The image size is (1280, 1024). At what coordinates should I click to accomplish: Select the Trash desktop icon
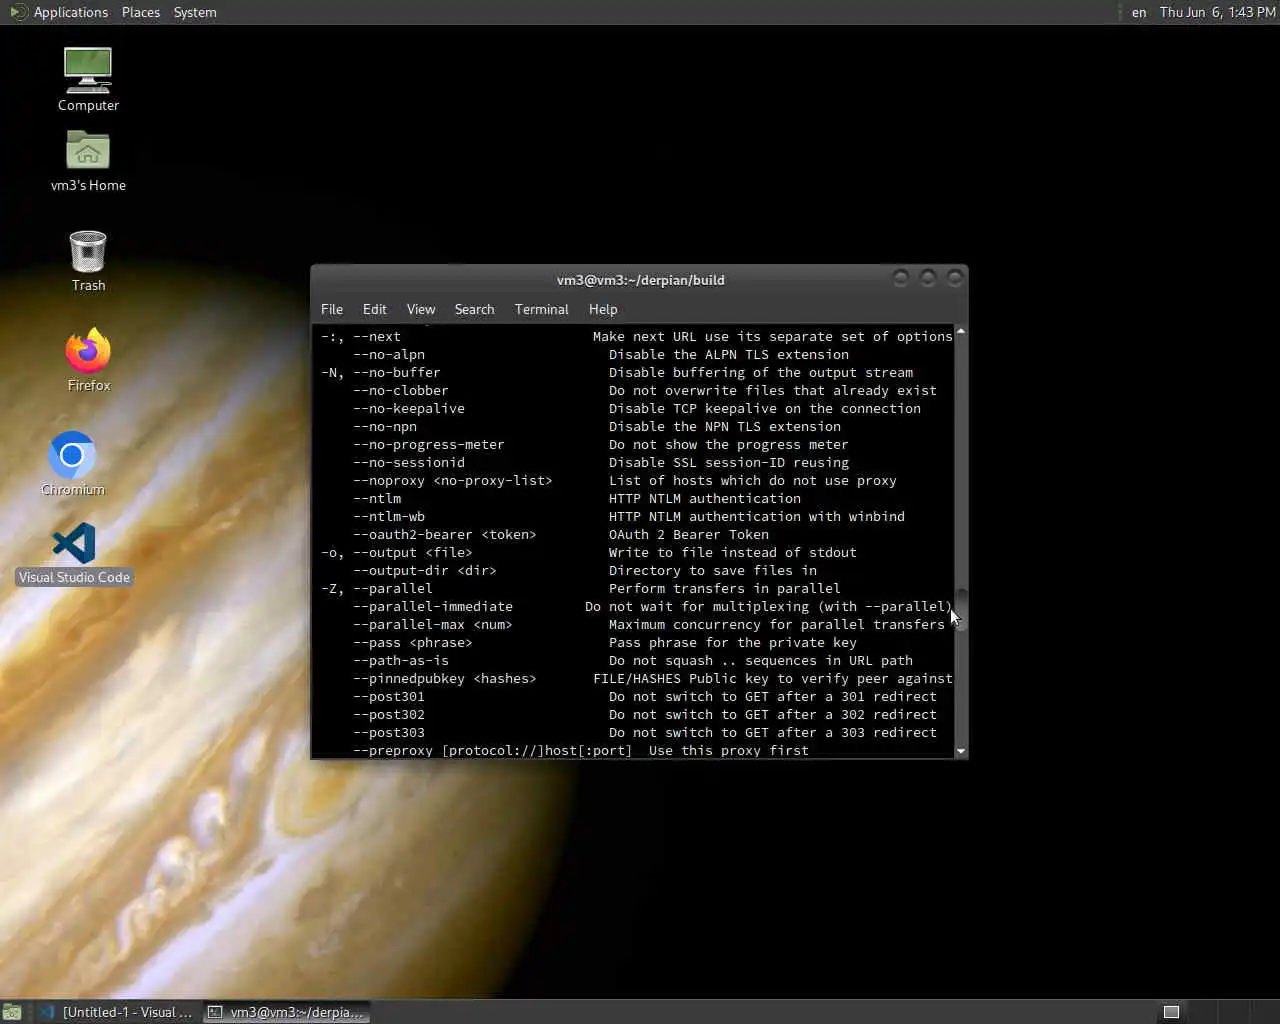tap(88, 261)
